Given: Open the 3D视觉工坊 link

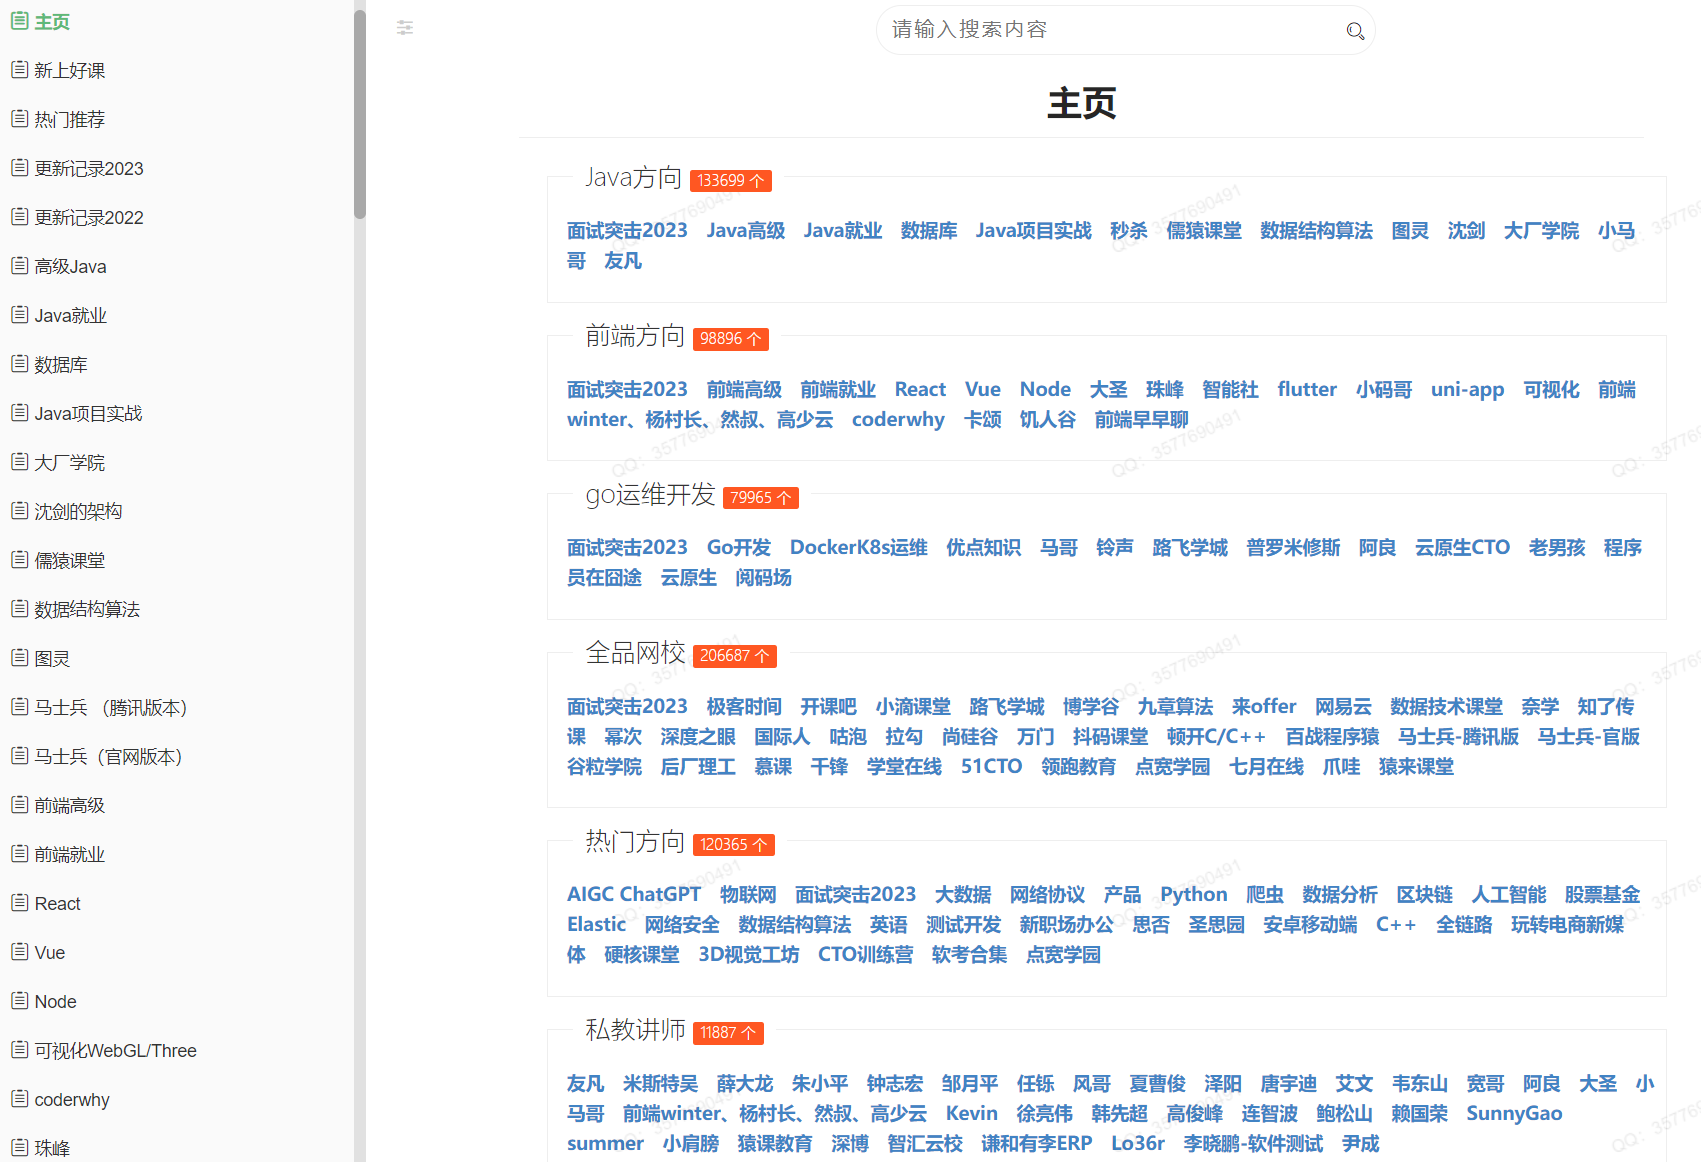Looking at the screenshot, I should pos(749,955).
